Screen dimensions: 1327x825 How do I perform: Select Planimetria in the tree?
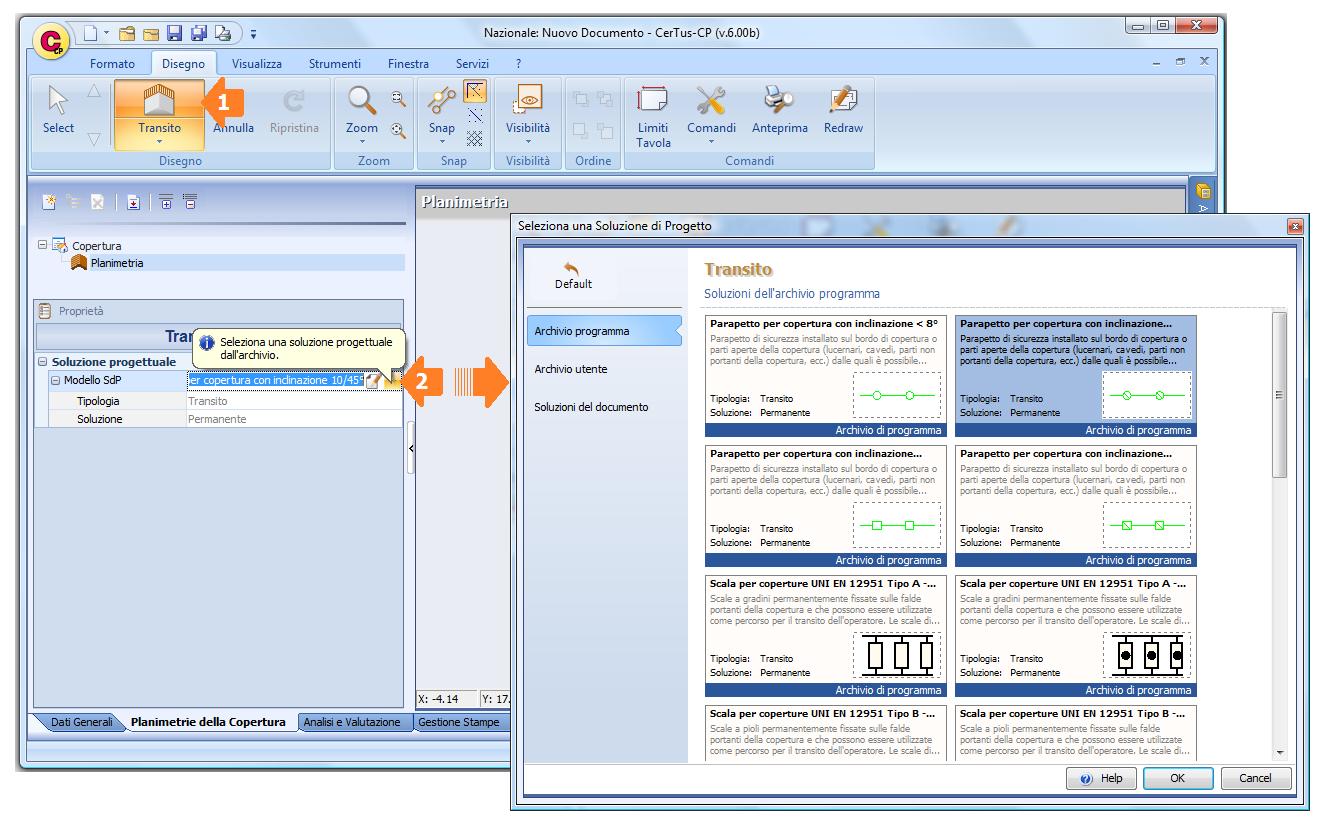[117, 263]
